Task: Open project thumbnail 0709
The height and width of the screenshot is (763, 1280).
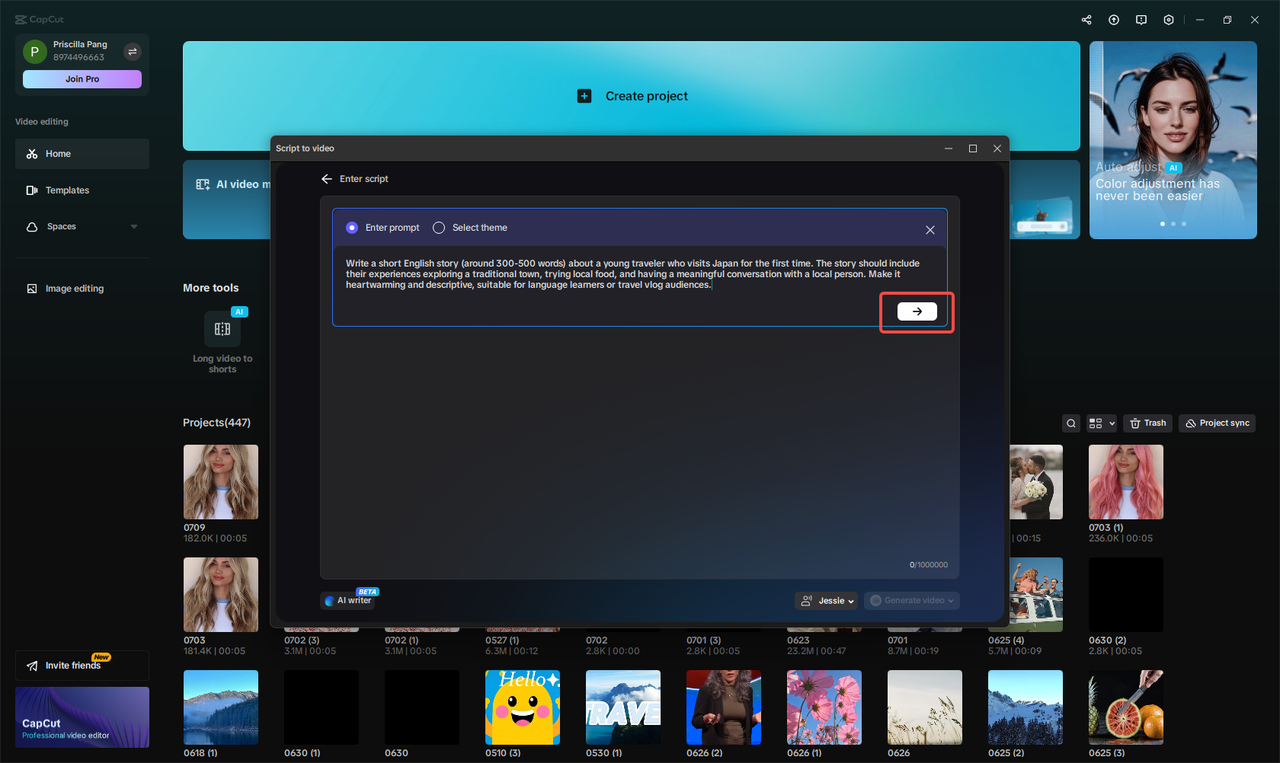Action: [221, 482]
